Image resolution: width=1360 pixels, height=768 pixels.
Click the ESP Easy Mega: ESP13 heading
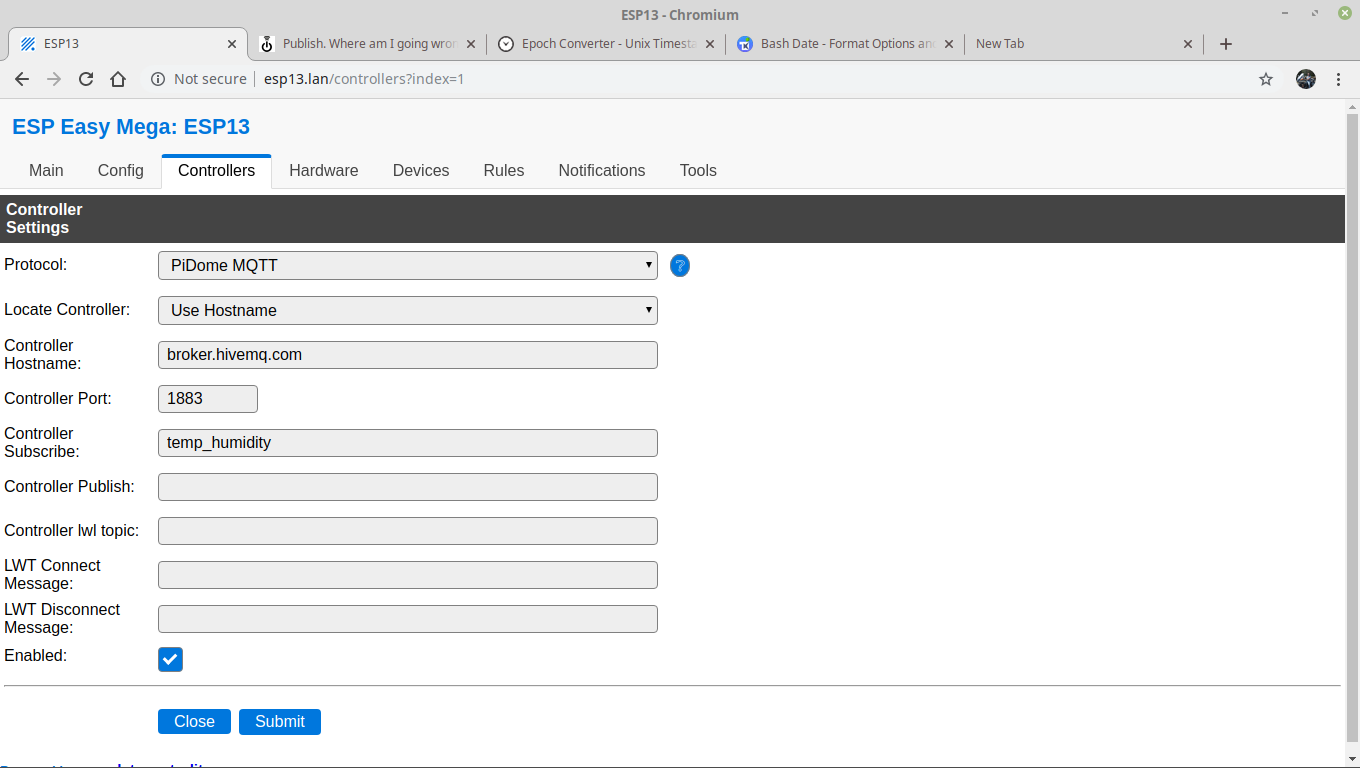[x=131, y=127]
